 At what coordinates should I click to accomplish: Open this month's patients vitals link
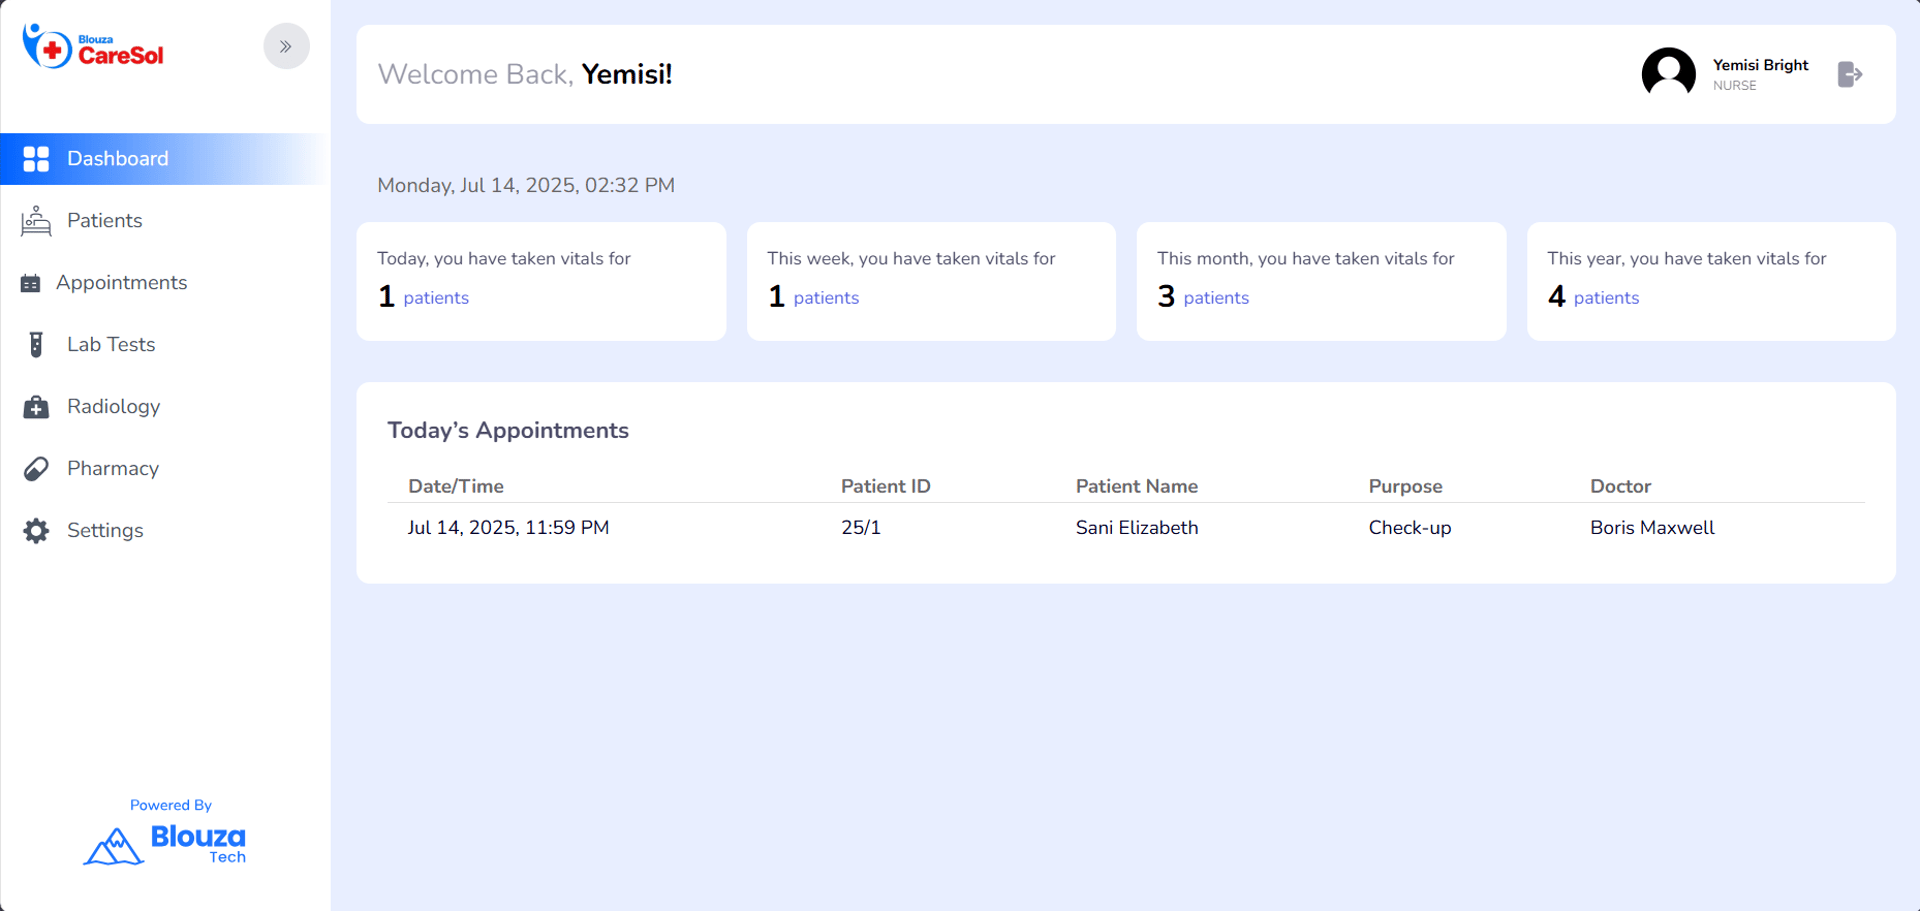1216,298
